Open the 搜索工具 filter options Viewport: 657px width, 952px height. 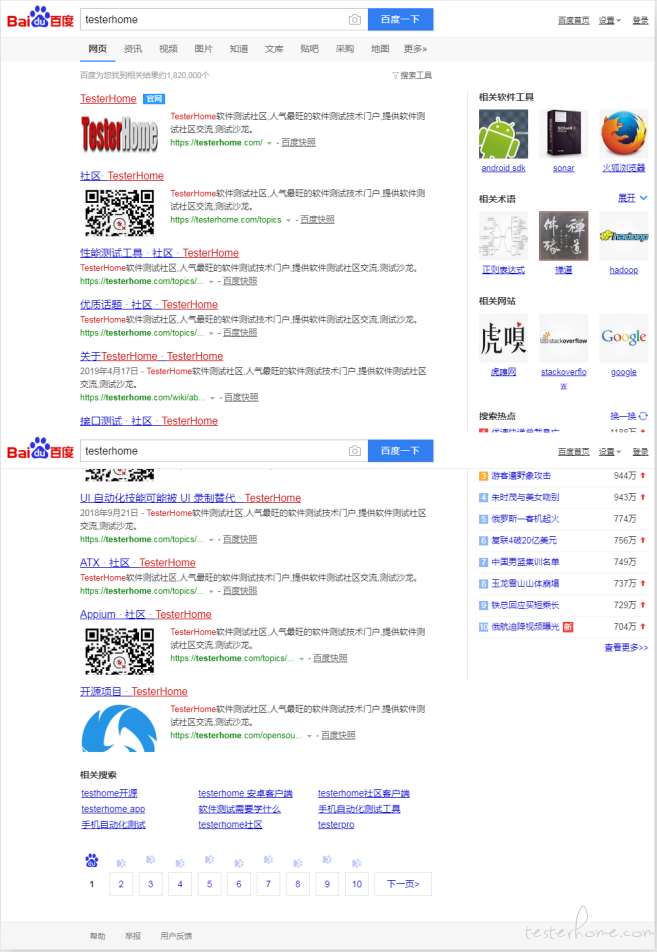(411, 75)
